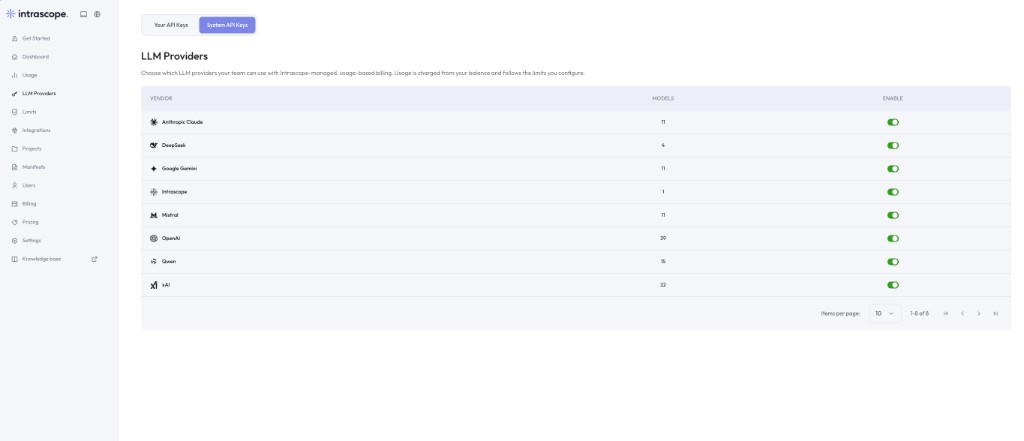This screenshot has height=441, width=1024.
Task: Go to the previous page of results
Action: pos(962,314)
